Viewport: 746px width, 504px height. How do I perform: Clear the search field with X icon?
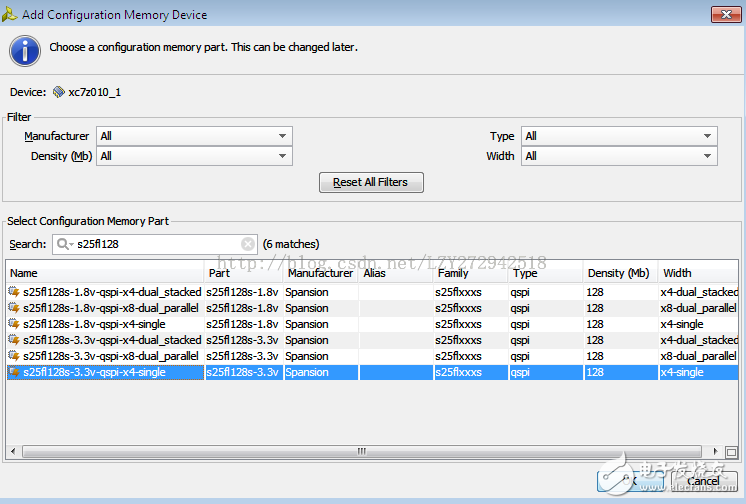(x=248, y=244)
